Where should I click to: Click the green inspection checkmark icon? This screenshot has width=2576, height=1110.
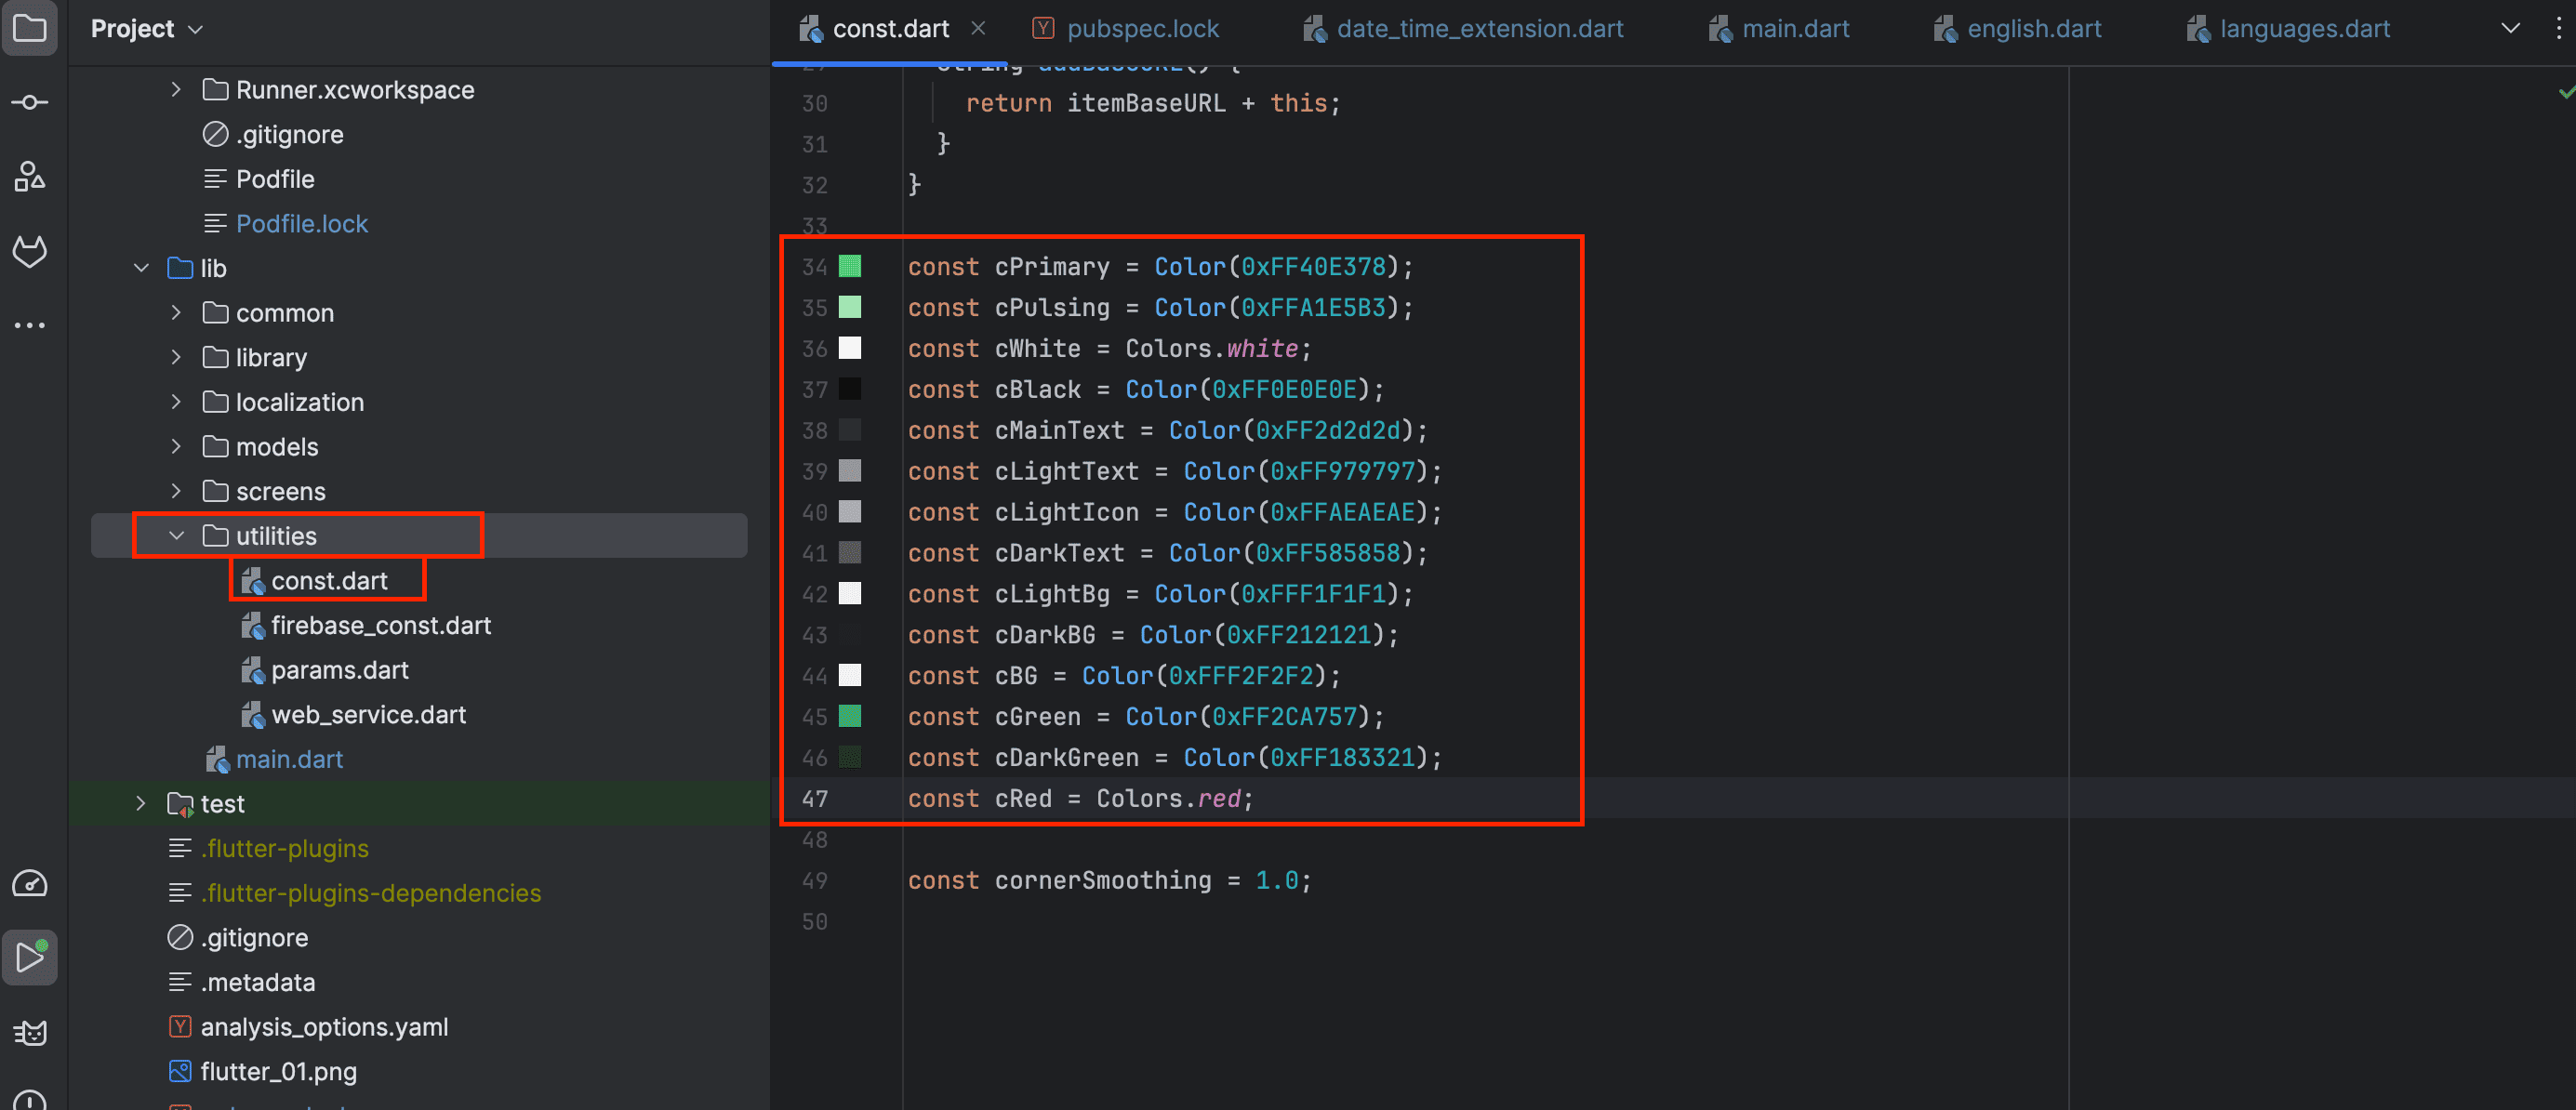[2565, 92]
